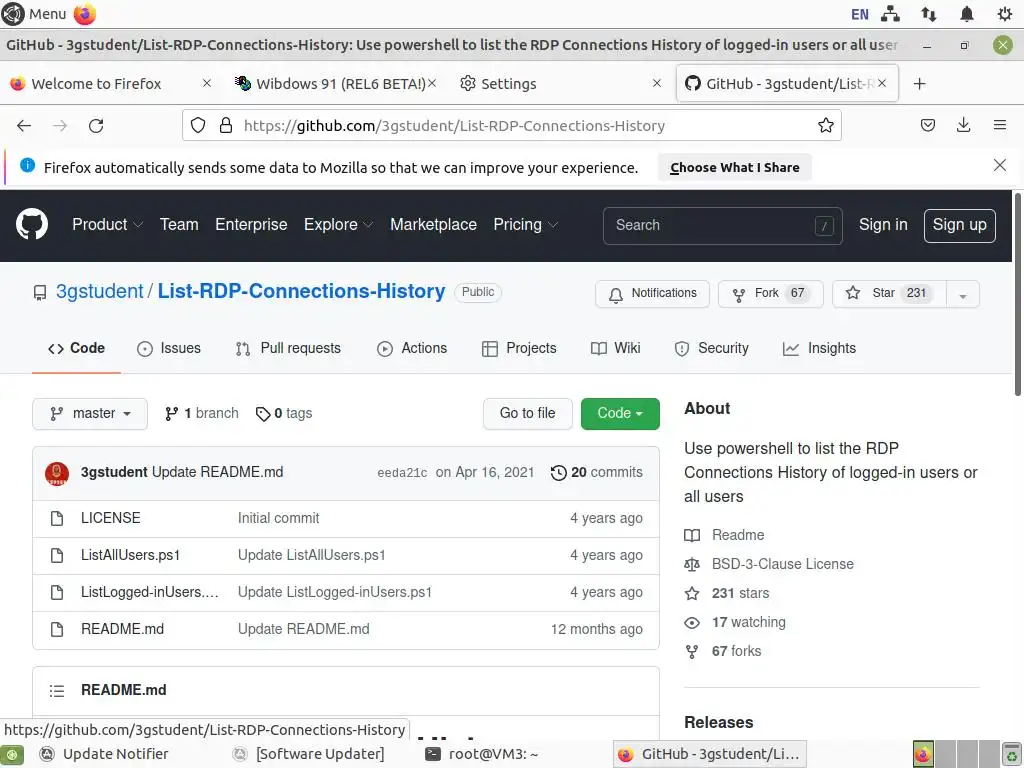The height and width of the screenshot is (768, 1024).
Task: Click the data transfer arrows tray icon
Action: (x=929, y=14)
